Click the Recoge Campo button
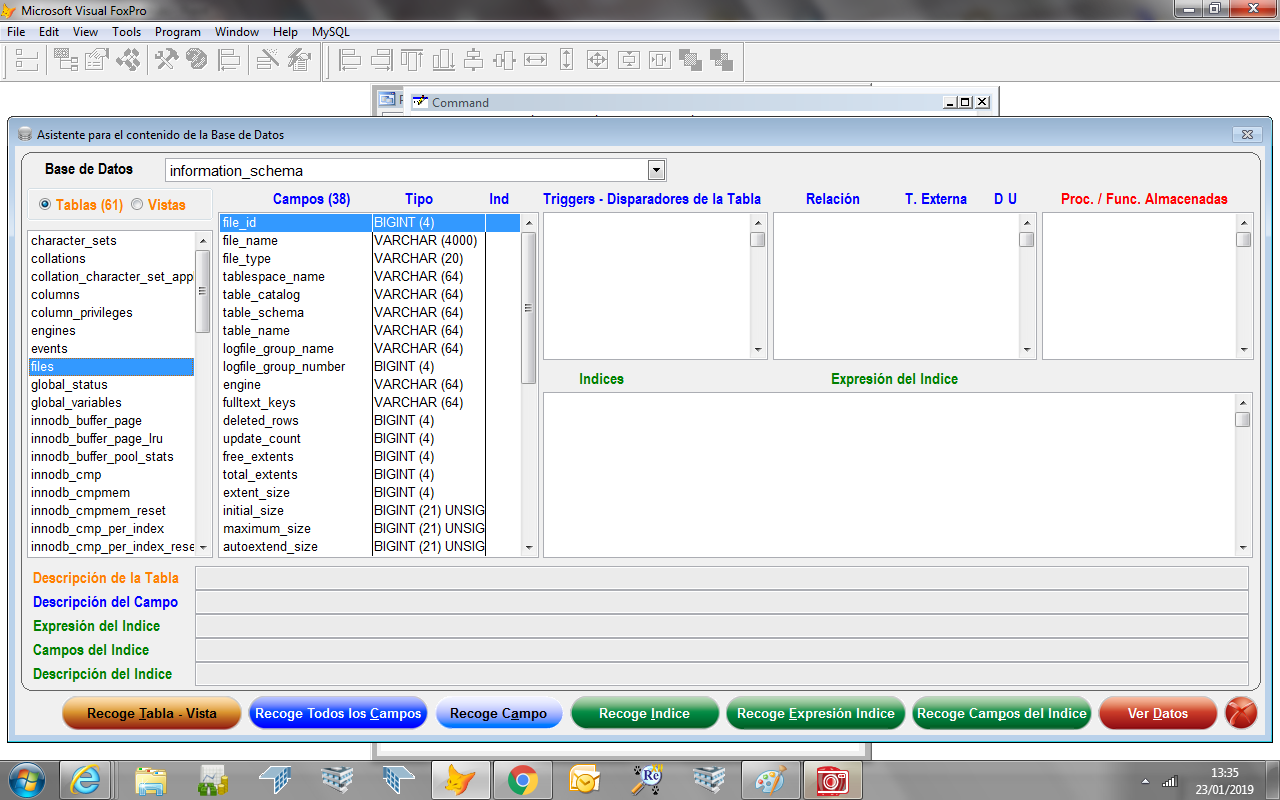 coord(499,713)
